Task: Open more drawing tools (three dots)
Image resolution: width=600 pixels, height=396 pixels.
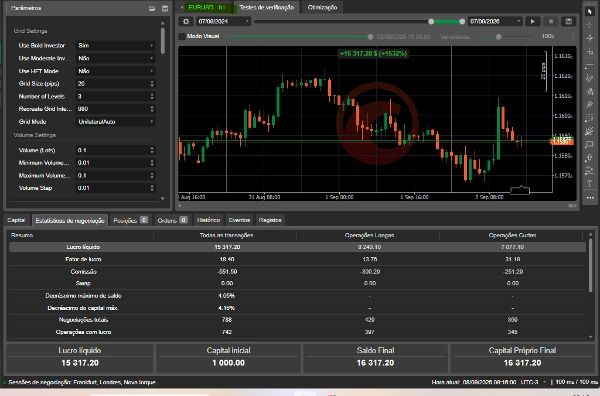Action: pyautogui.click(x=590, y=198)
